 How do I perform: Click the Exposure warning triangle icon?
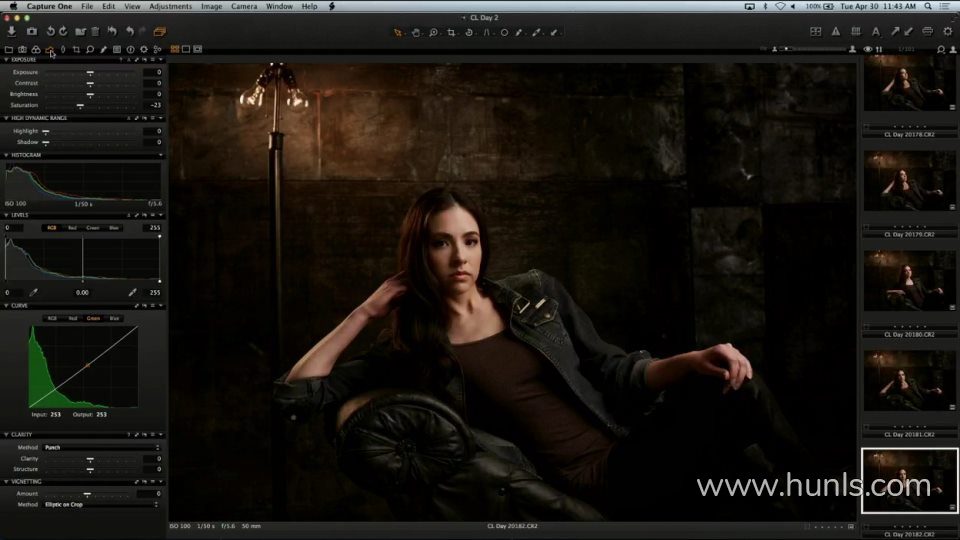(836, 31)
